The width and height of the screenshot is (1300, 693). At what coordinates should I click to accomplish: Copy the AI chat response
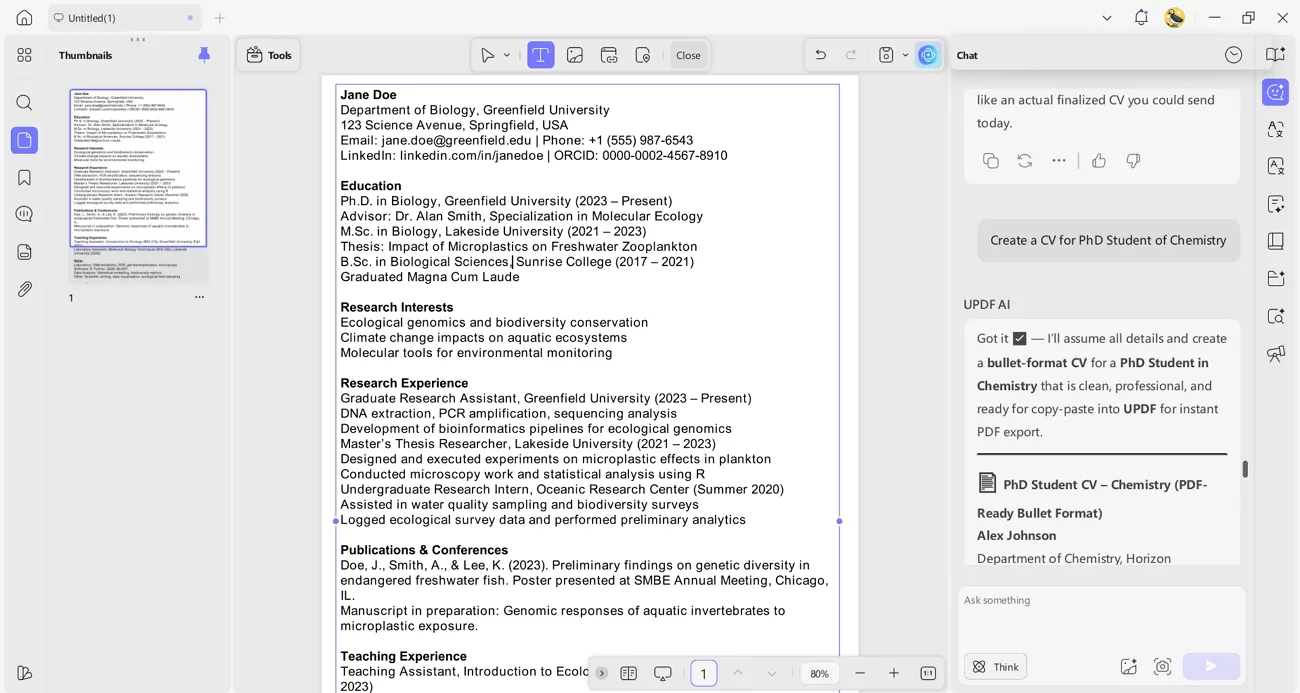pyautogui.click(x=990, y=161)
